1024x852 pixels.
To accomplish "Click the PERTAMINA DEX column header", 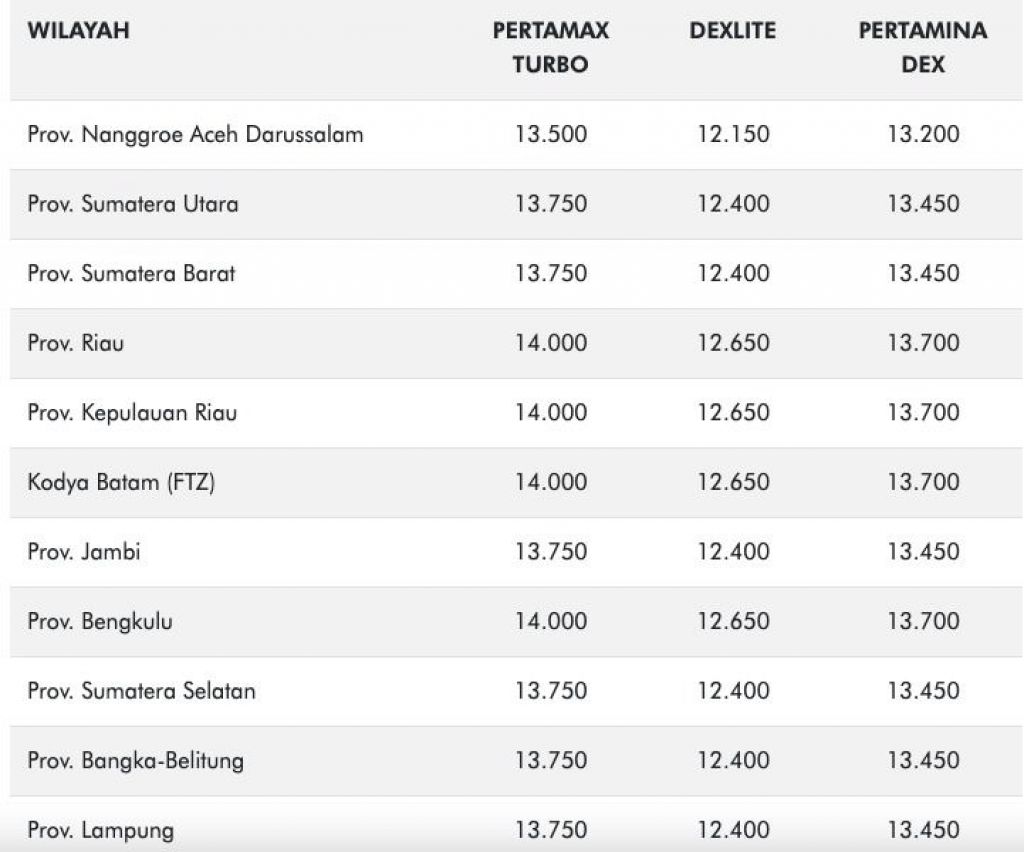I will 922,48.
